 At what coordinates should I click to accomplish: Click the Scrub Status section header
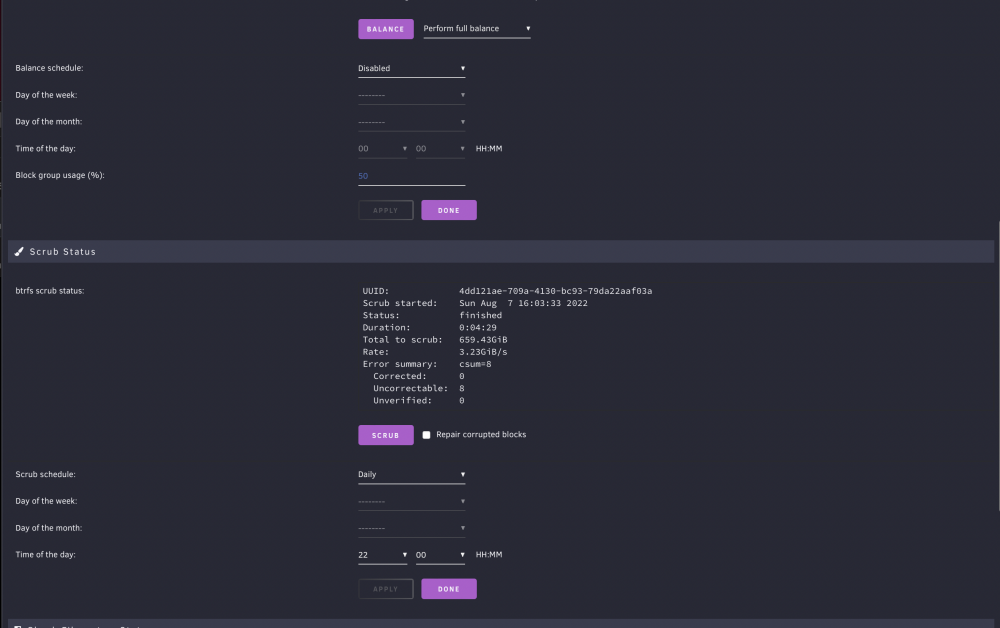(x=501, y=251)
